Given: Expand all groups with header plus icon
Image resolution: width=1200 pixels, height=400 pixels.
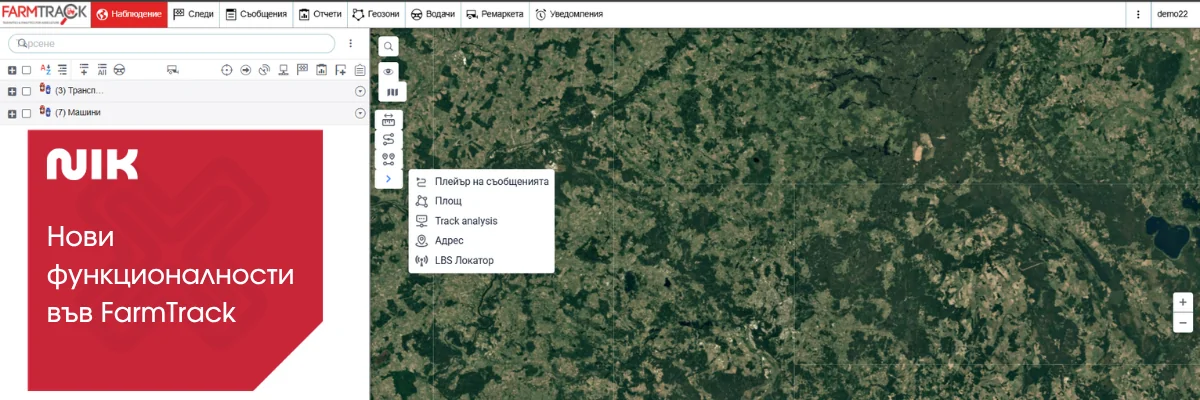Looking at the screenshot, I should pyautogui.click(x=12, y=70).
